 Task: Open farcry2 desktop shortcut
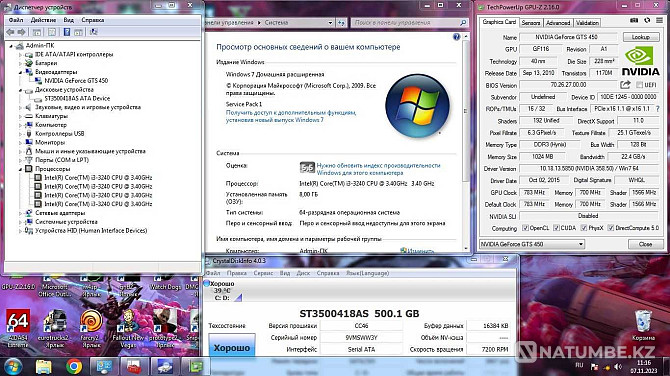(x=91, y=328)
